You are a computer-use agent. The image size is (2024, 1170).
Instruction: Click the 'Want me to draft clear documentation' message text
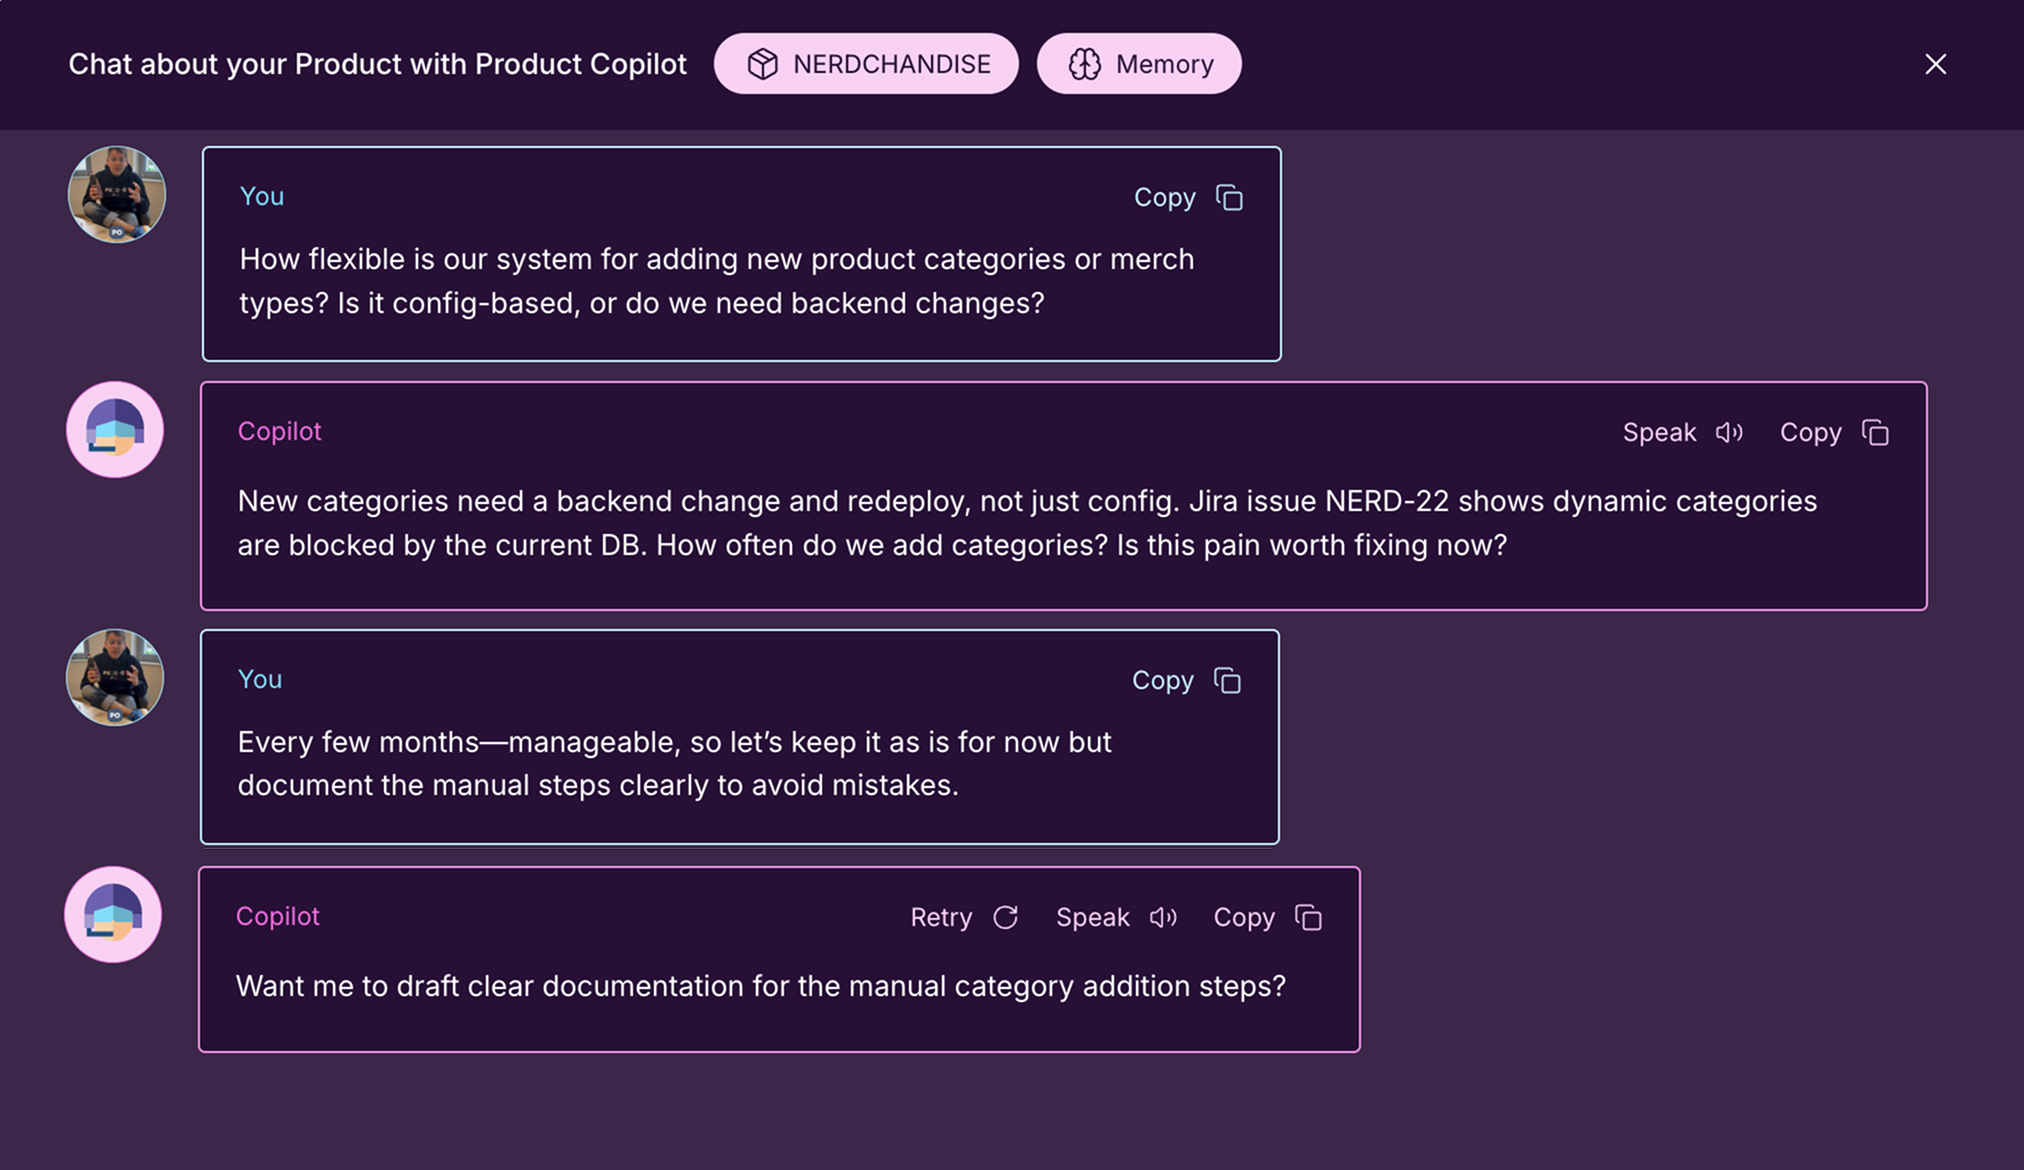tap(760, 986)
